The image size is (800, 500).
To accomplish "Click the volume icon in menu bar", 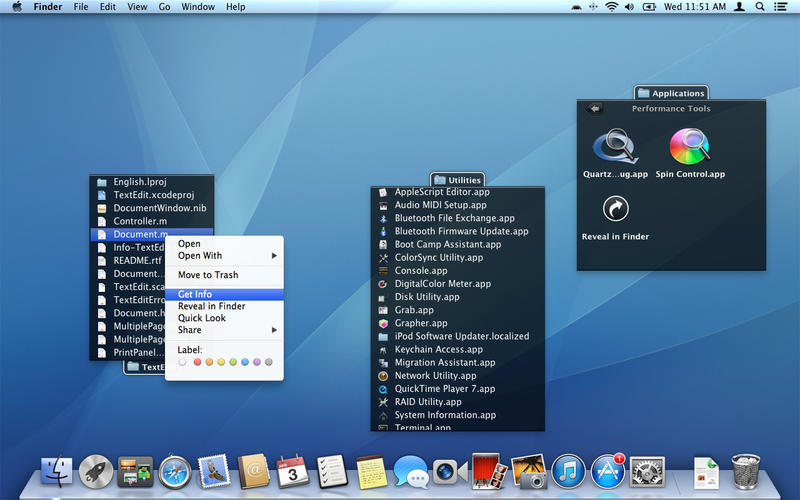I will point(629,7).
